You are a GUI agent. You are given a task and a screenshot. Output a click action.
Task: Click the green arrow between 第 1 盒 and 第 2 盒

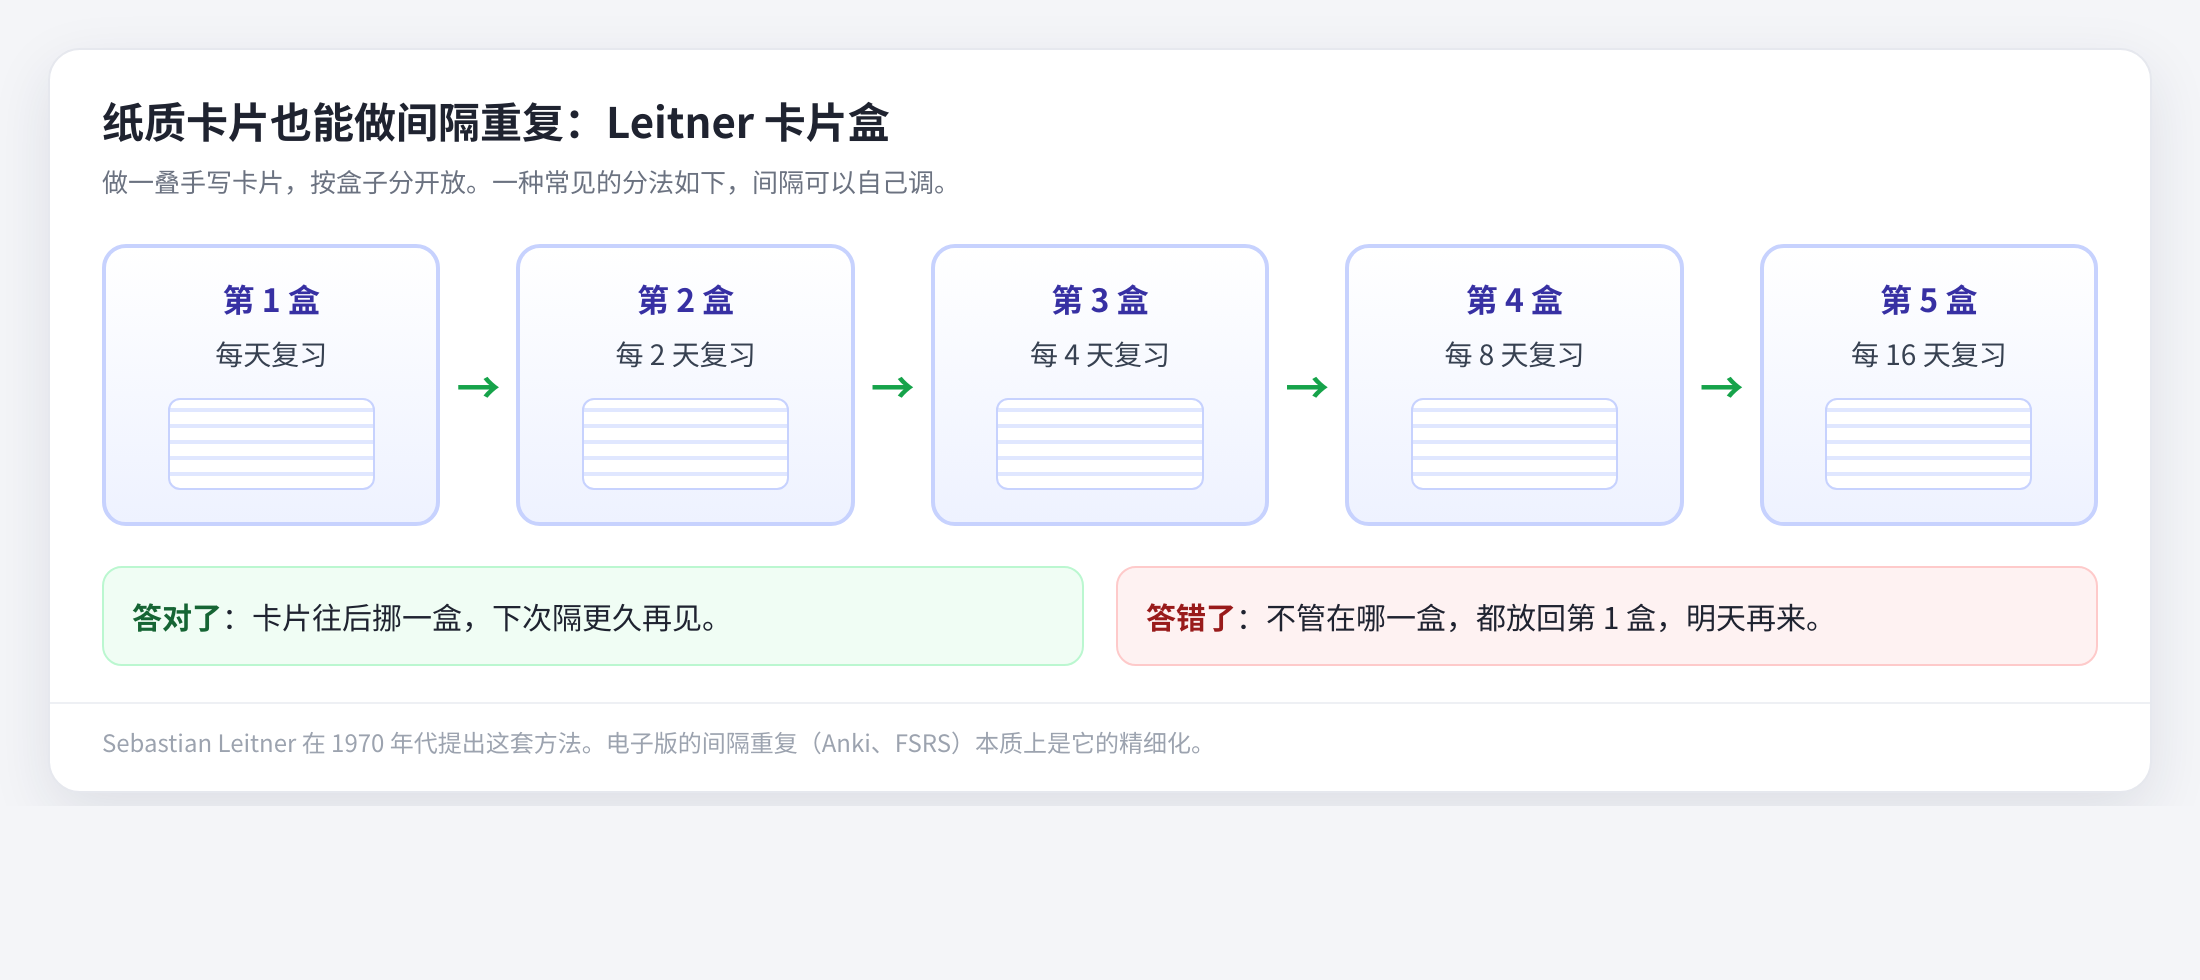pyautogui.click(x=478, y=387)
